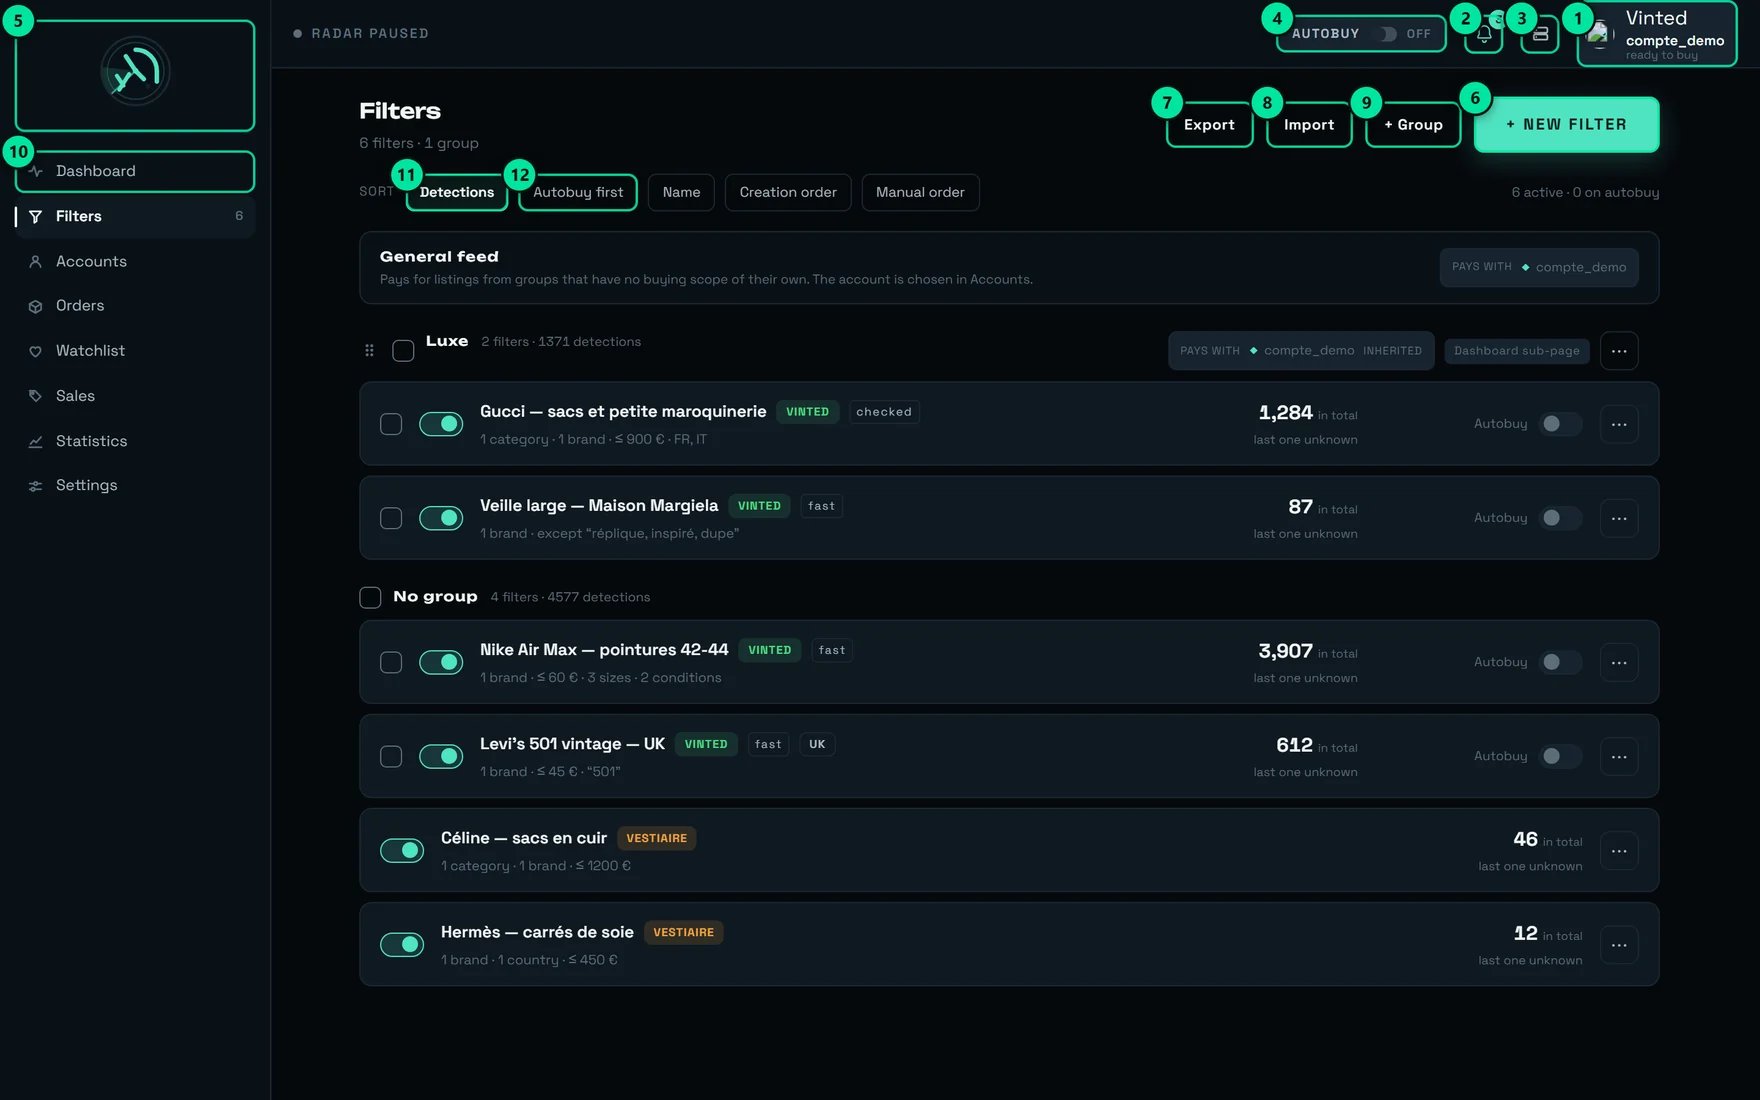1760x1100 pixels.
Task: Click the Export button
Action: click(1209, 125)
